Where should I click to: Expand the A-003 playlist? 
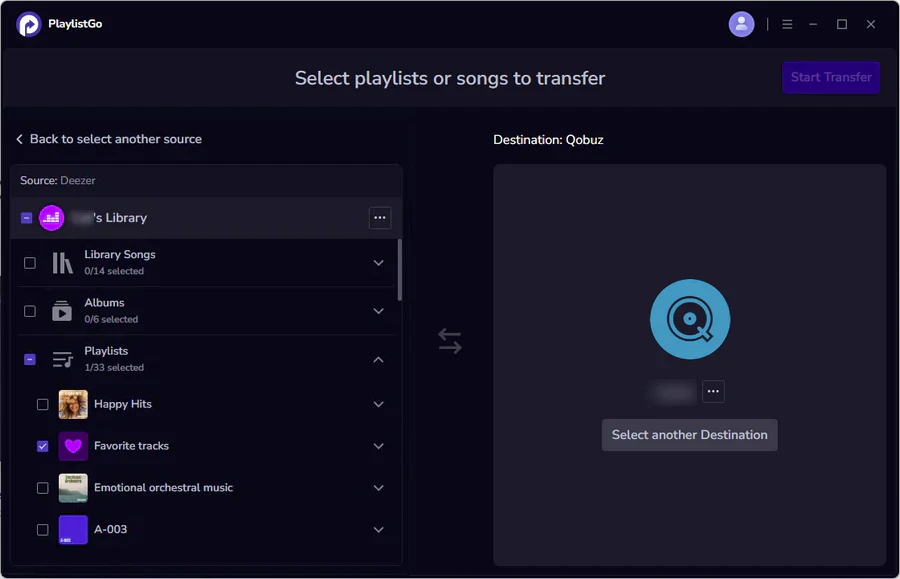pyautogui.click(x=378, y=530)
